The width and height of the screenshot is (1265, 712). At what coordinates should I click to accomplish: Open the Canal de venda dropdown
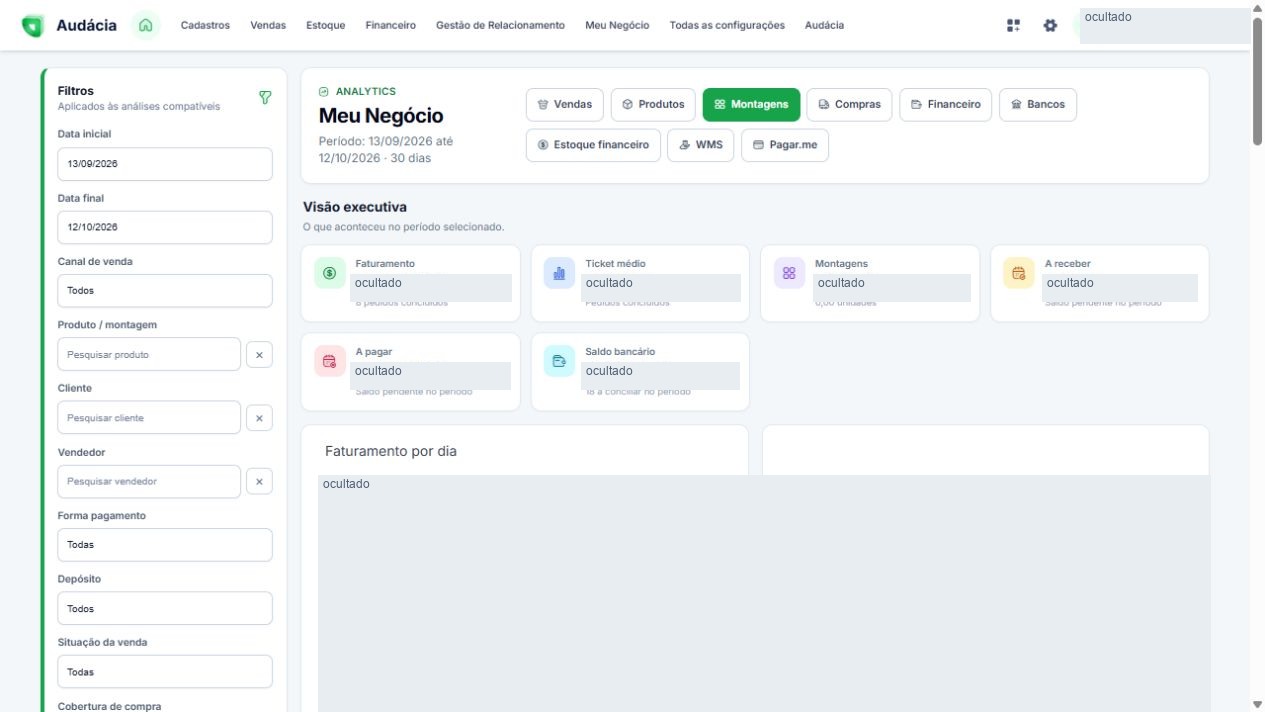click(x=165, y=291)
